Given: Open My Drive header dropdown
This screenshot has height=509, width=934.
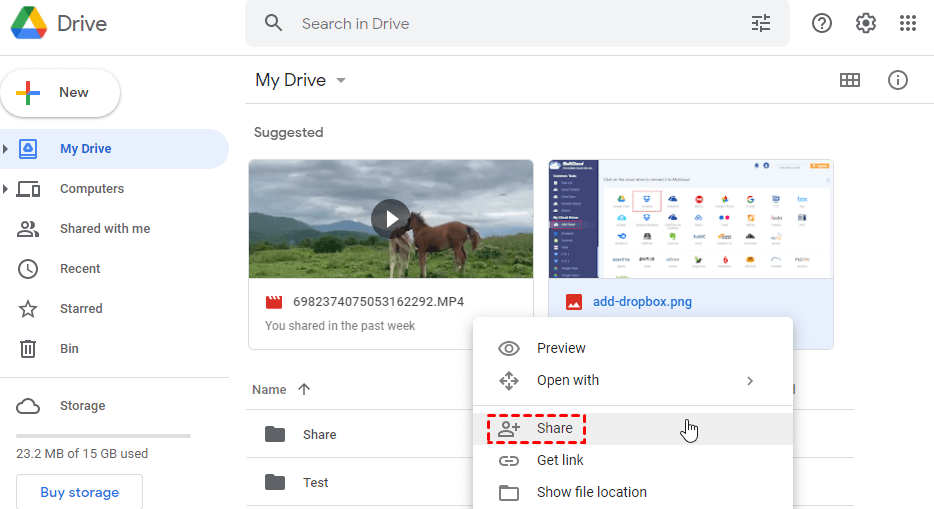Looking at the screenshot, I should click(x=341, y=81).
